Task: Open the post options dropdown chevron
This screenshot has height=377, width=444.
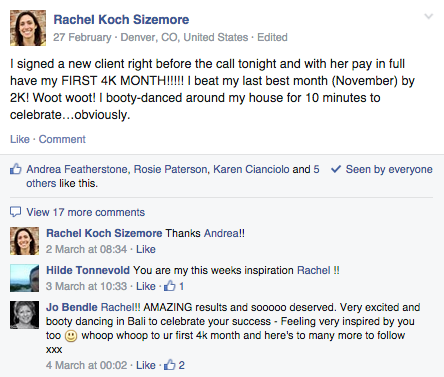Action: click(428, 16)
